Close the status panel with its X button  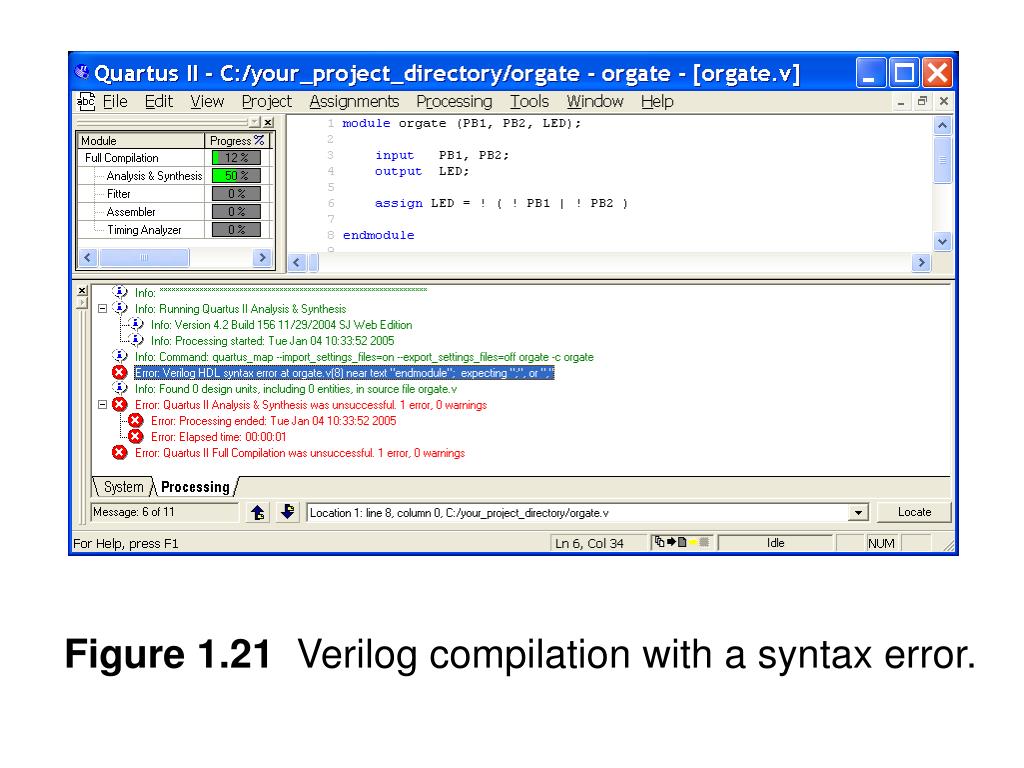coord(268,122)
